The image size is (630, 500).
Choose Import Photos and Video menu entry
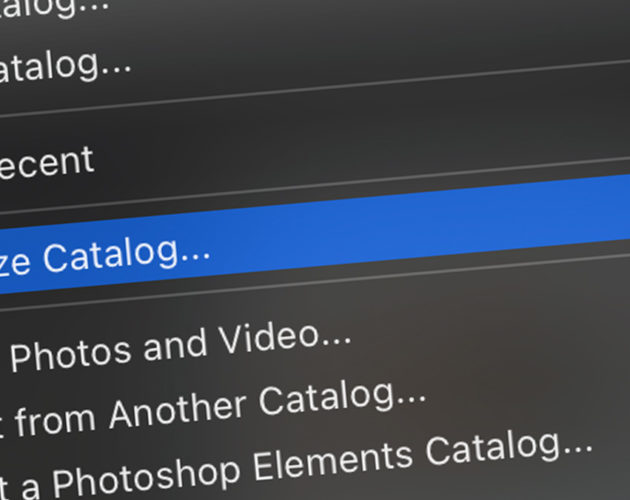181,349
